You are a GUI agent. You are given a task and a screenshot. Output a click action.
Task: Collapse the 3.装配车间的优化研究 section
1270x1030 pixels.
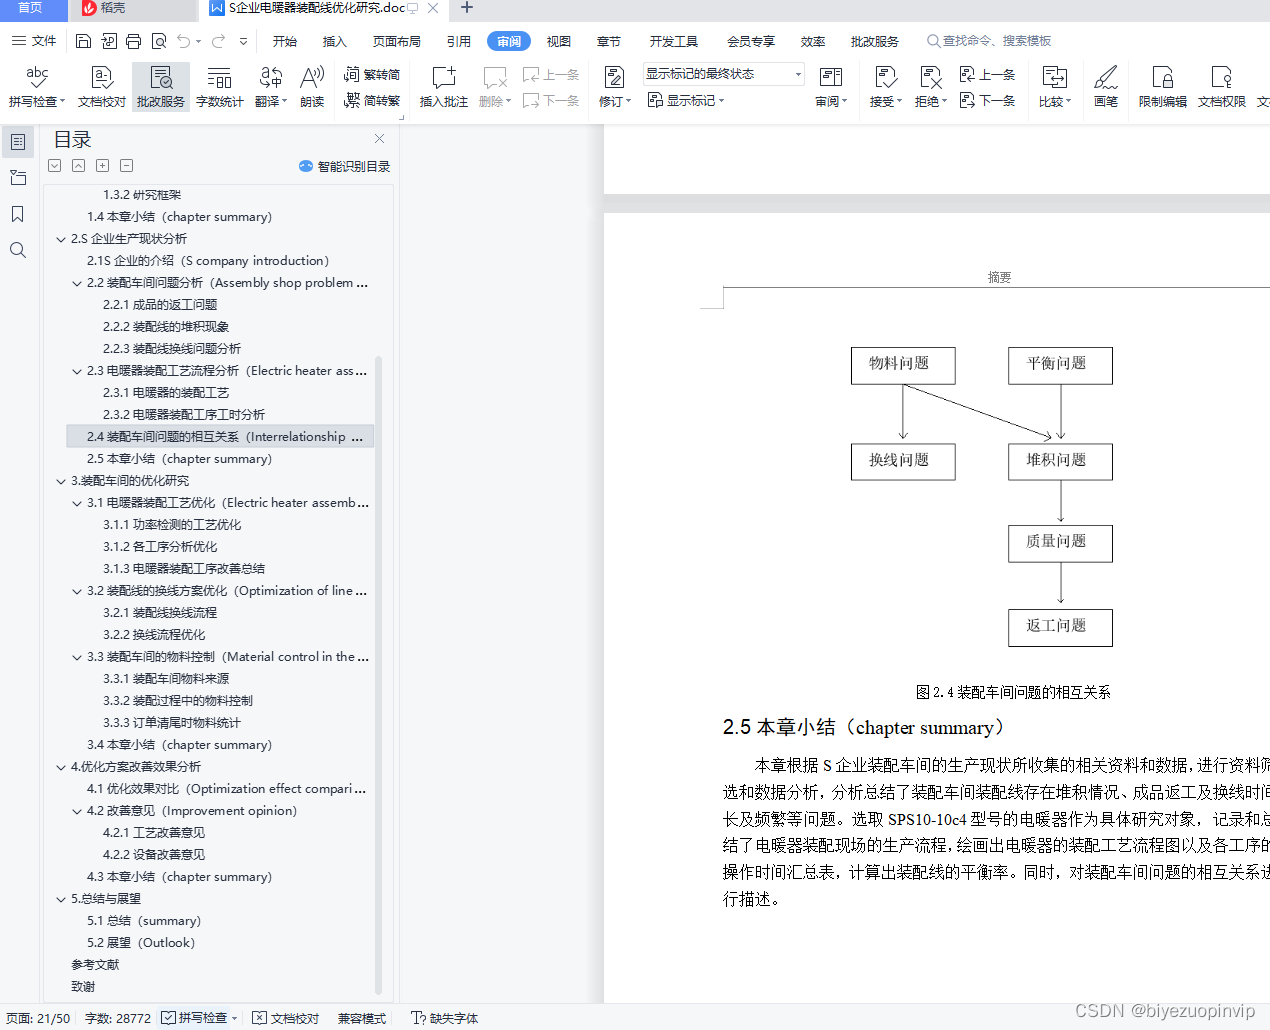click(x=61, y=481)
